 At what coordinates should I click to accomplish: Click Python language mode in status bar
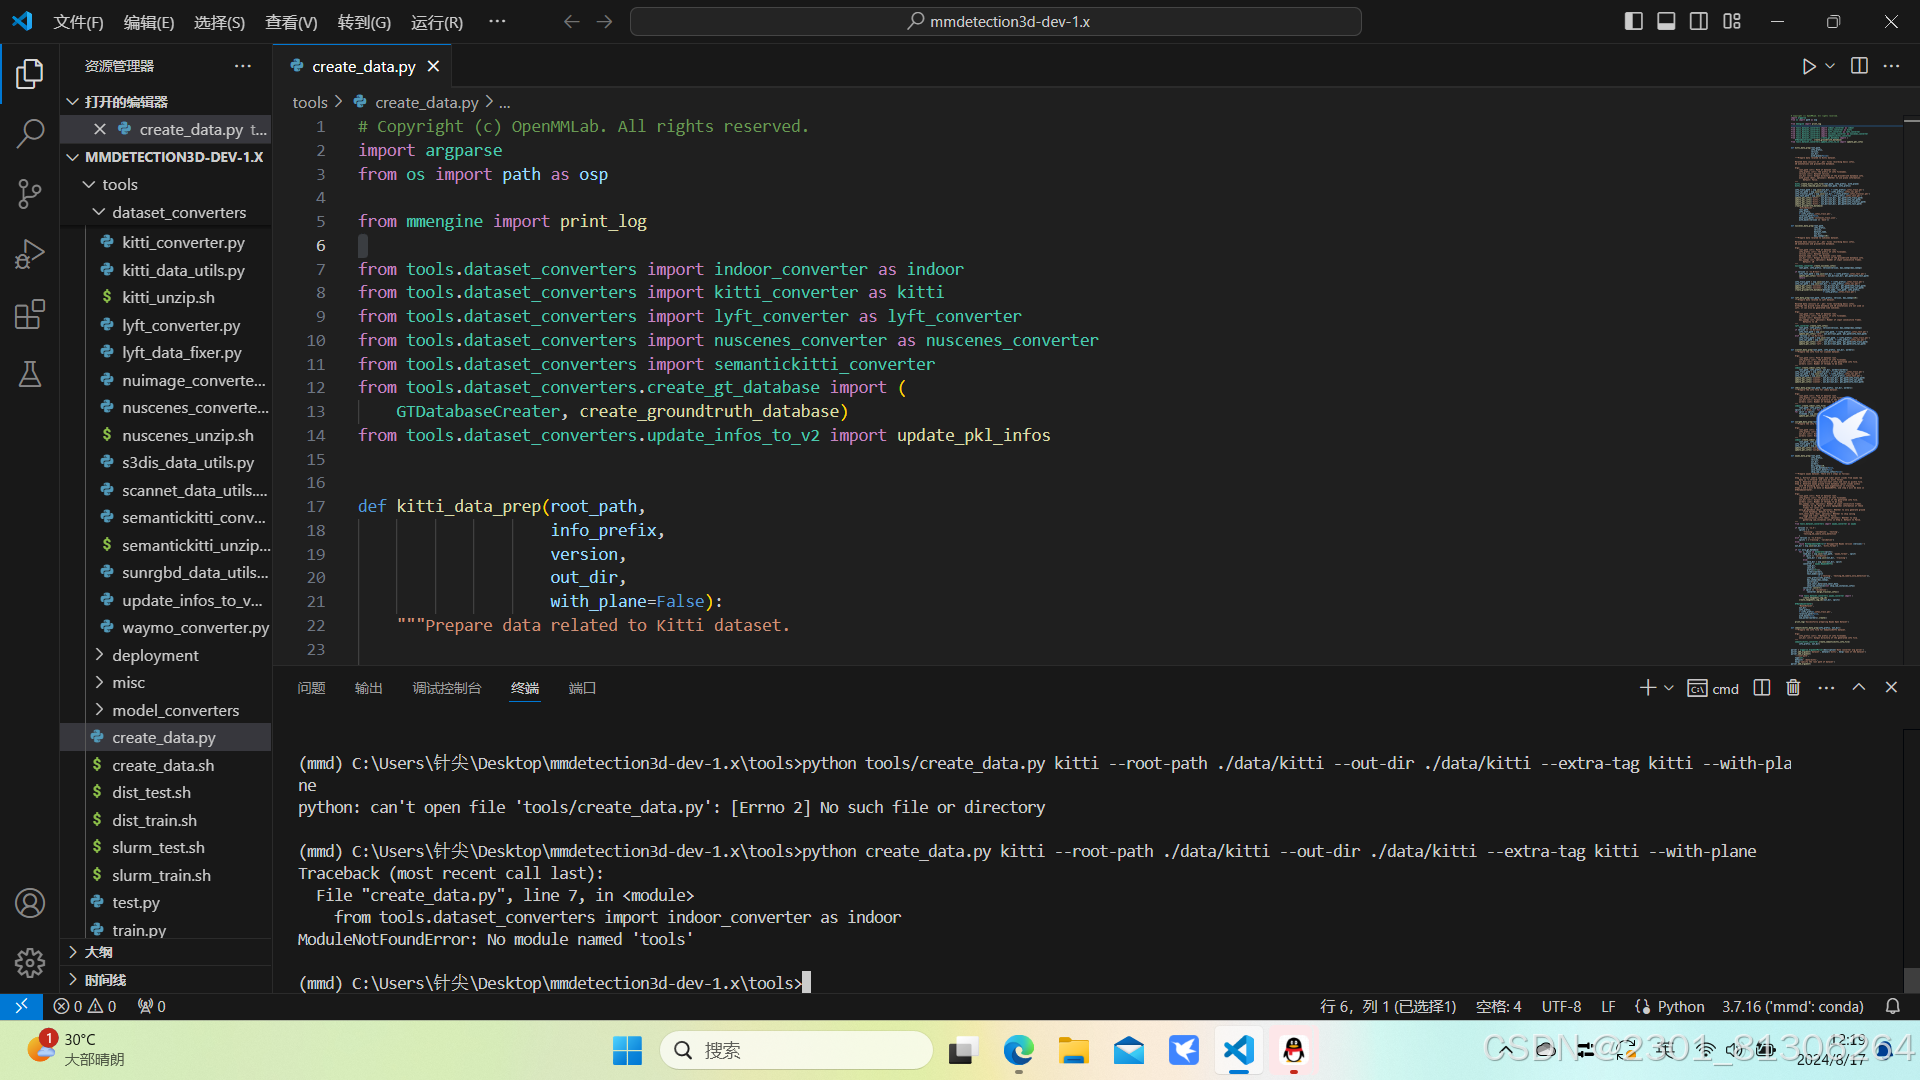(x=1680, y=1007)
